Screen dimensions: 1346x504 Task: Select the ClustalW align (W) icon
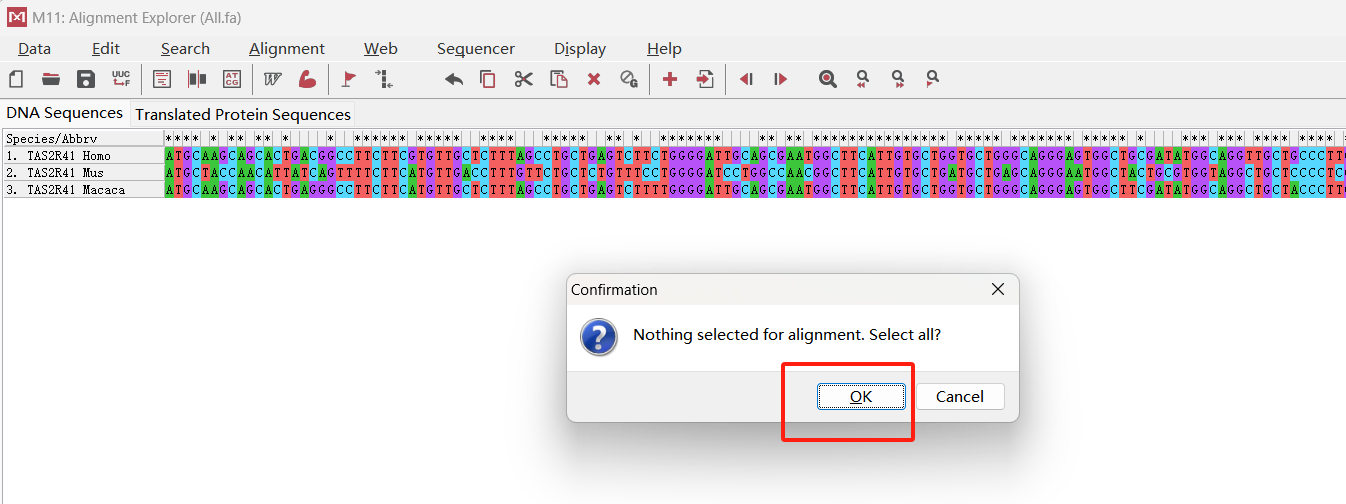[272, 79]
